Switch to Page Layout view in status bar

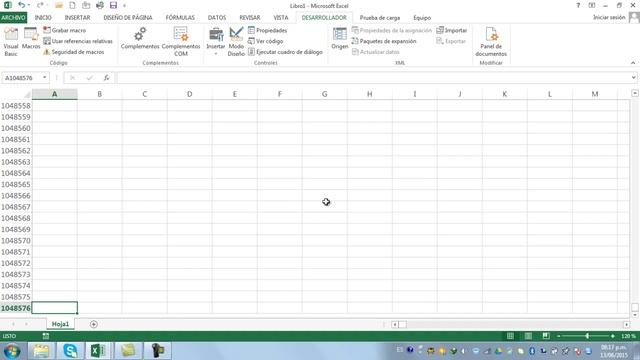[x=528, y=336]
